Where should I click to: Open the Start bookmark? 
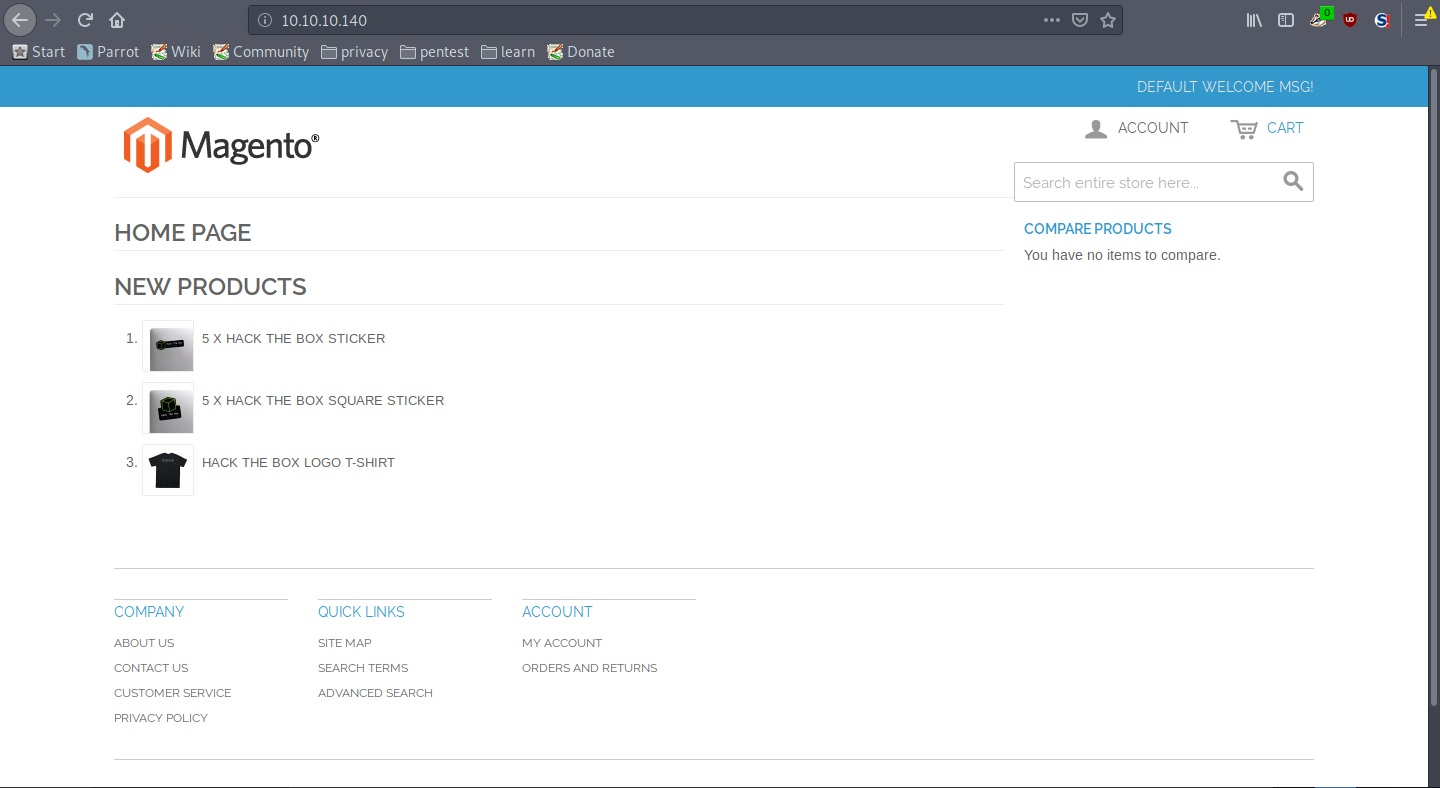pyautogui.click(x=38, y=52)
